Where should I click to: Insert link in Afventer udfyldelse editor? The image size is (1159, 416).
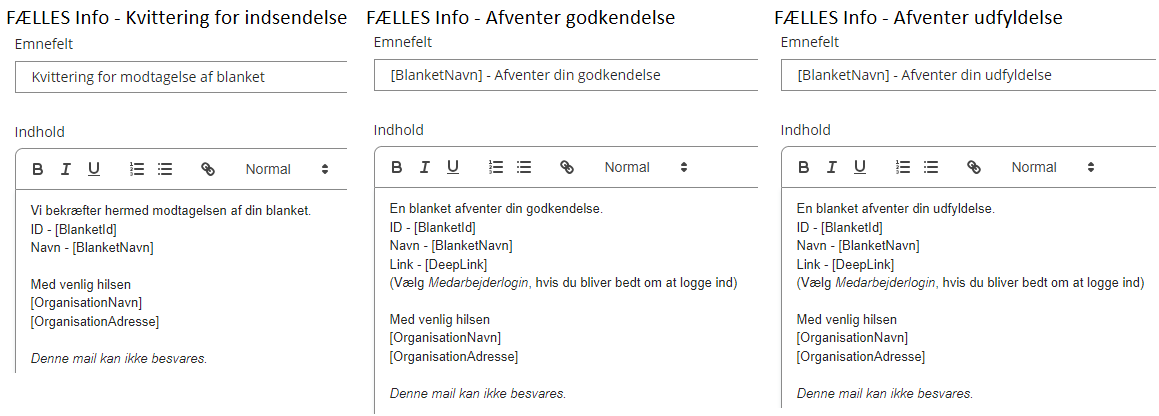pos(974,167)
